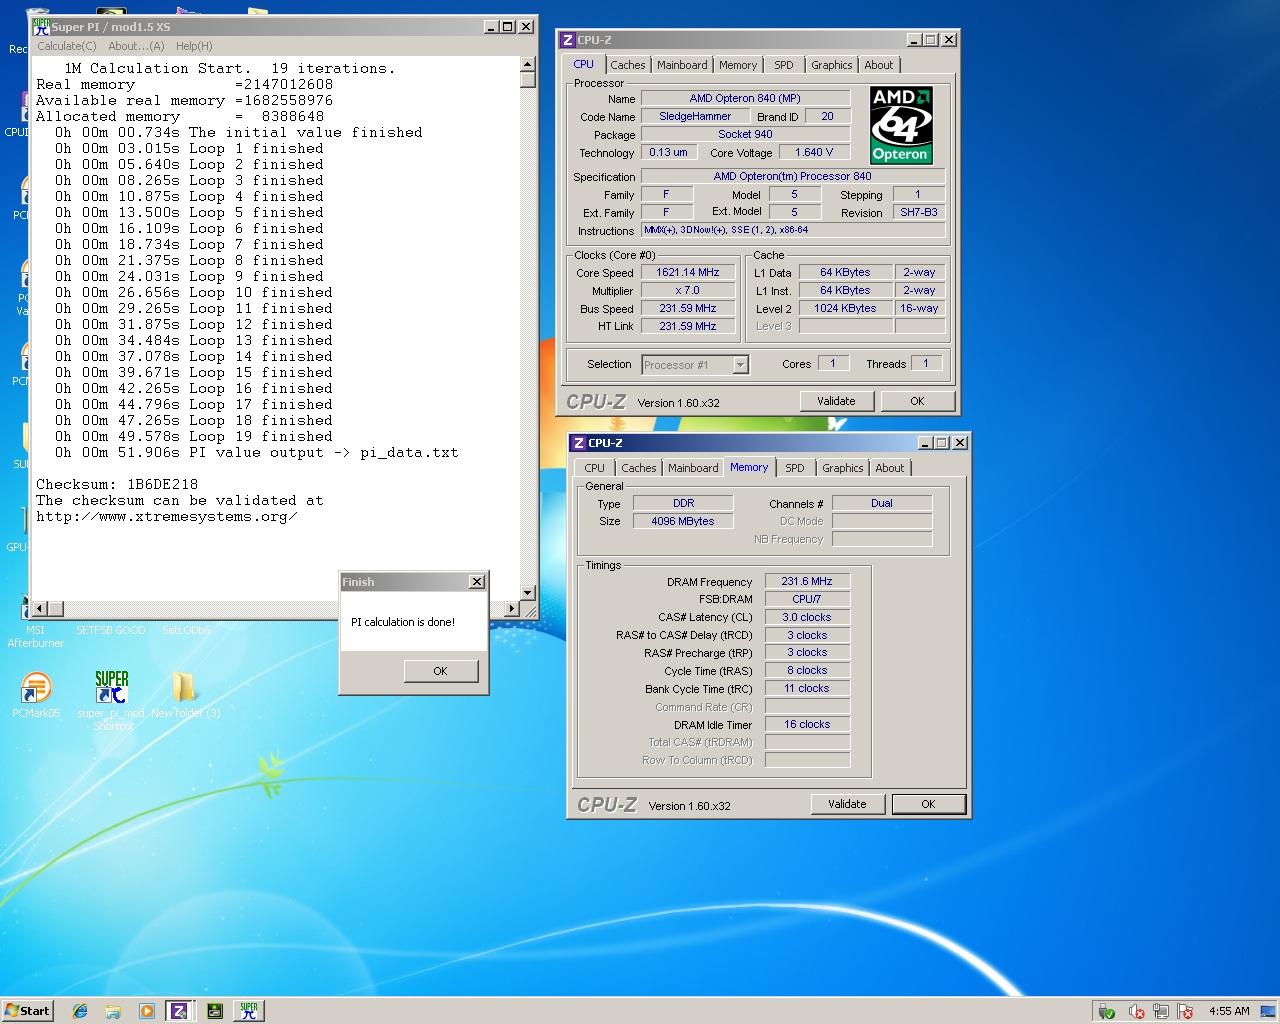The height and width of the screenshot is (1024, 1280).
Task: Switch to SPD tab in upper CPU-Z
Action: click(784, 65)
